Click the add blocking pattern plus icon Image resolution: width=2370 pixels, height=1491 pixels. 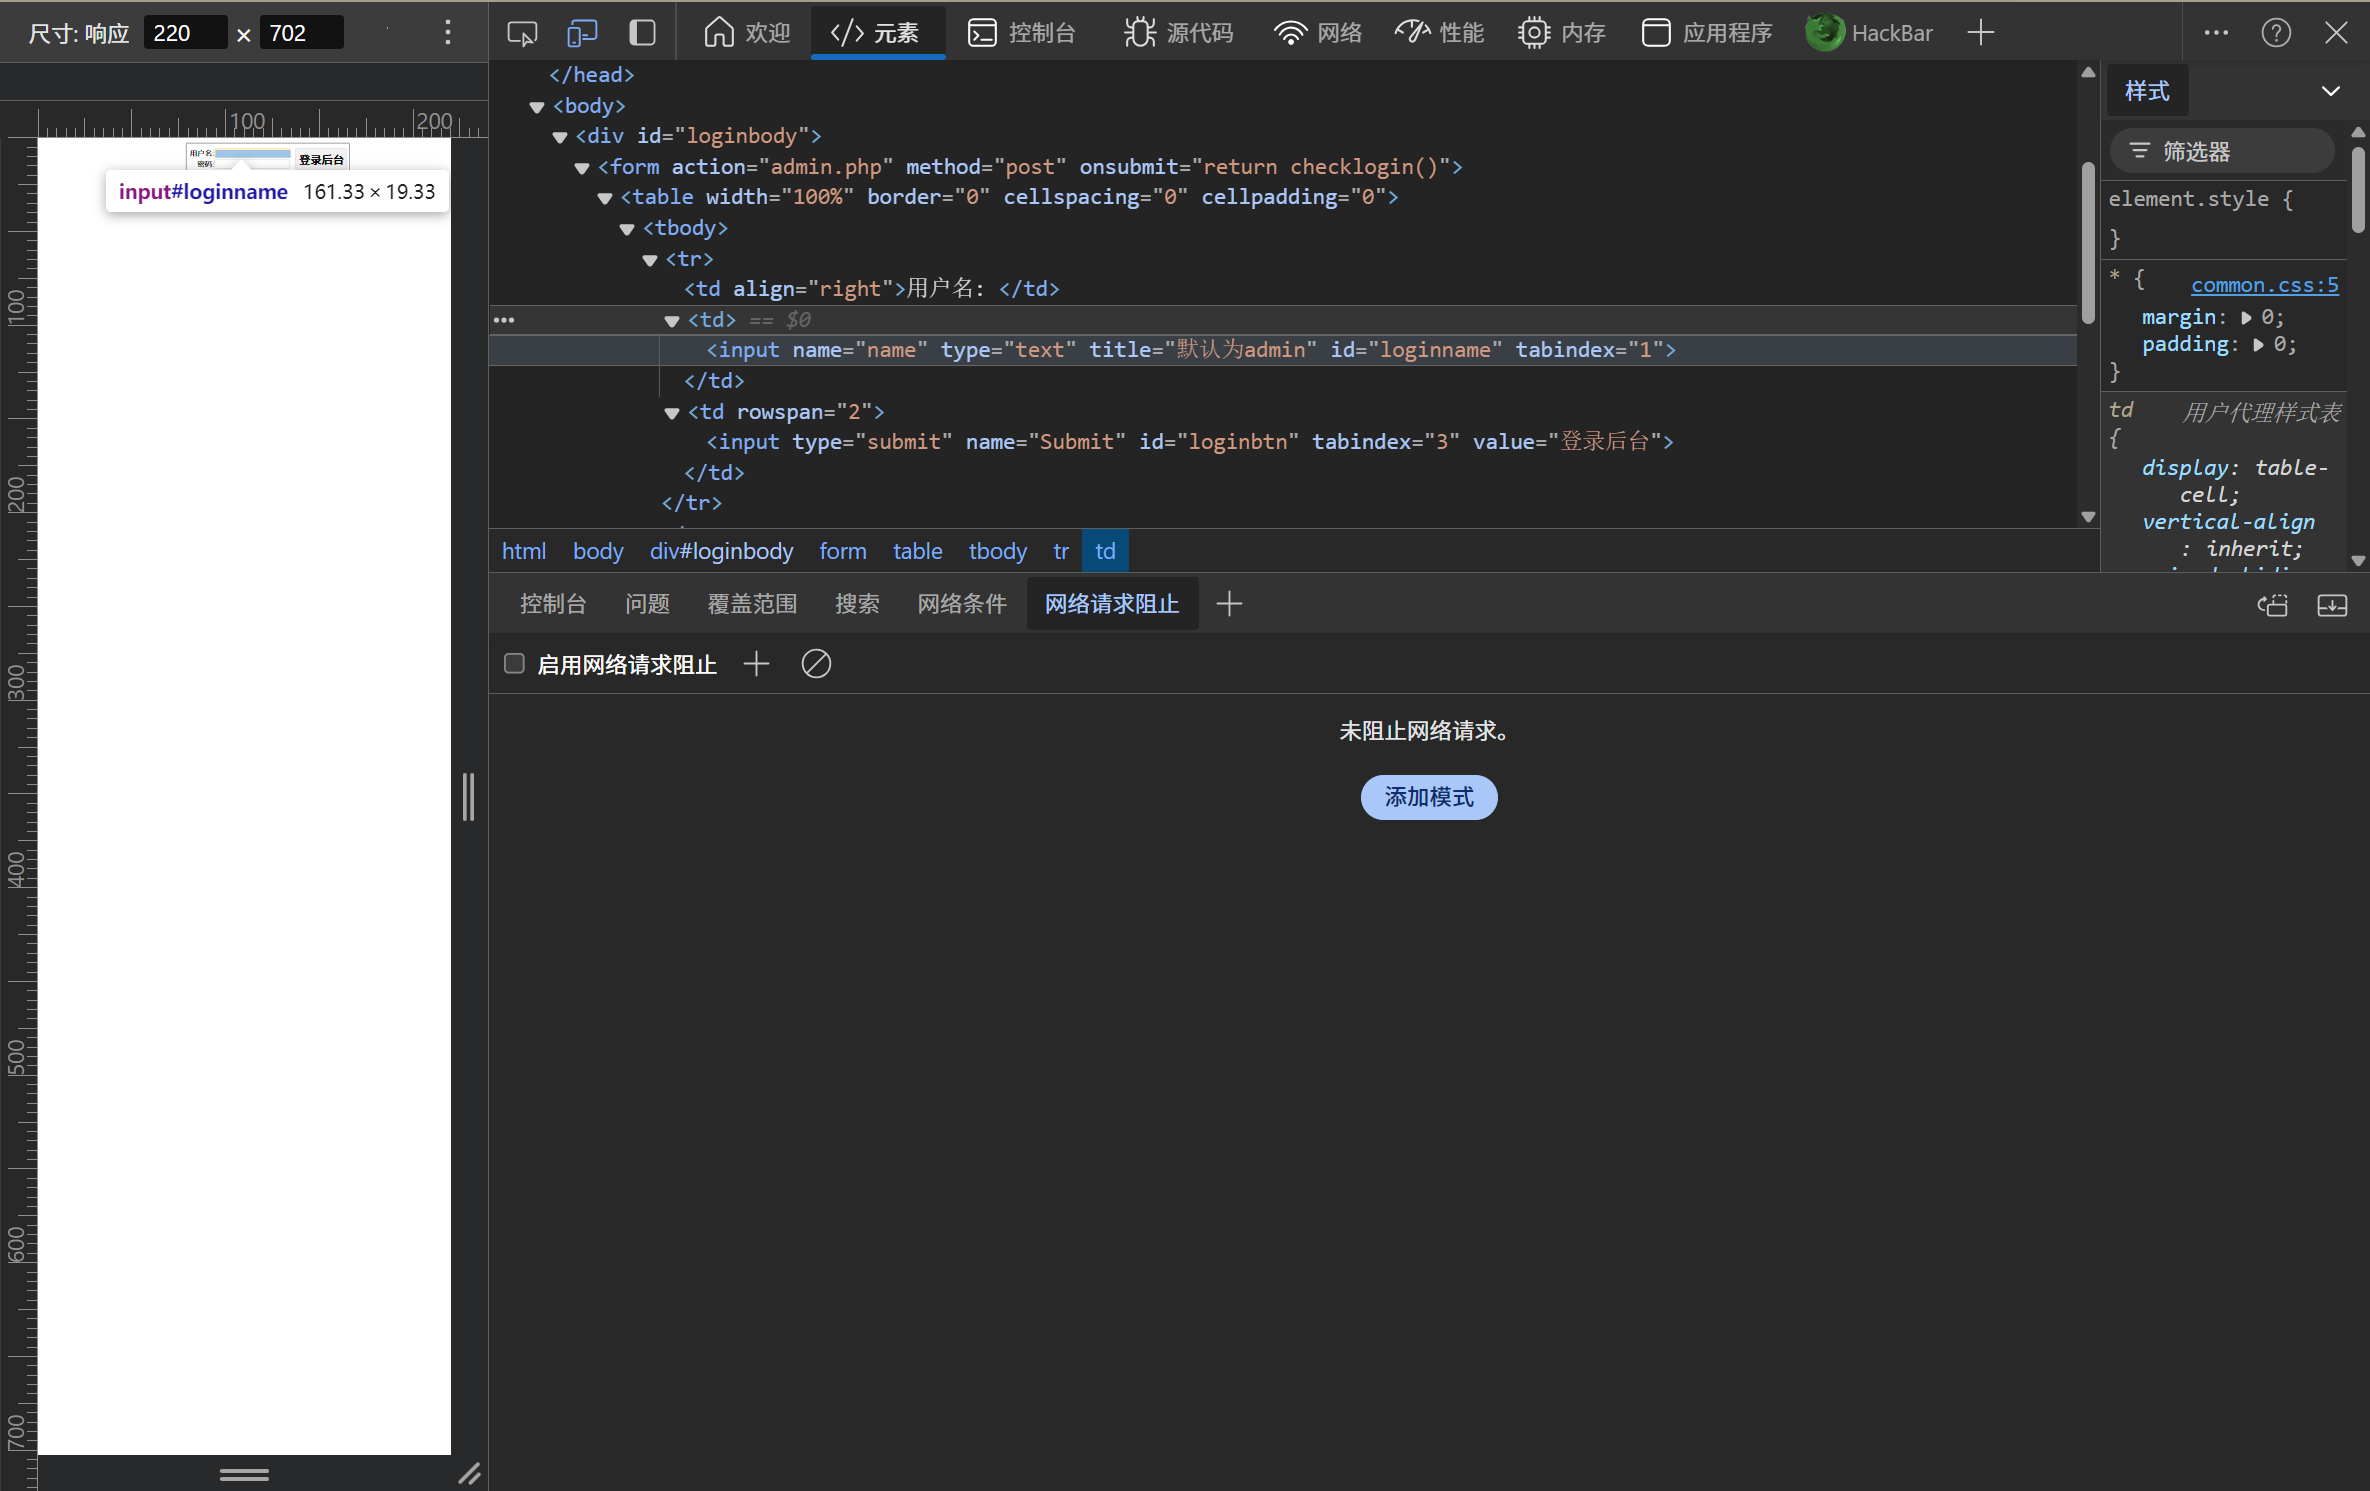(x=757, y=664)
